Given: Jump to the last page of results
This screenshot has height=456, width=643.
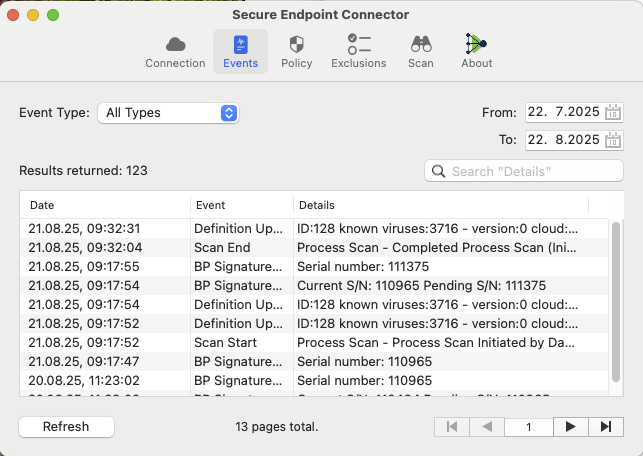Looking at the screenshot, I should (605, 427).
